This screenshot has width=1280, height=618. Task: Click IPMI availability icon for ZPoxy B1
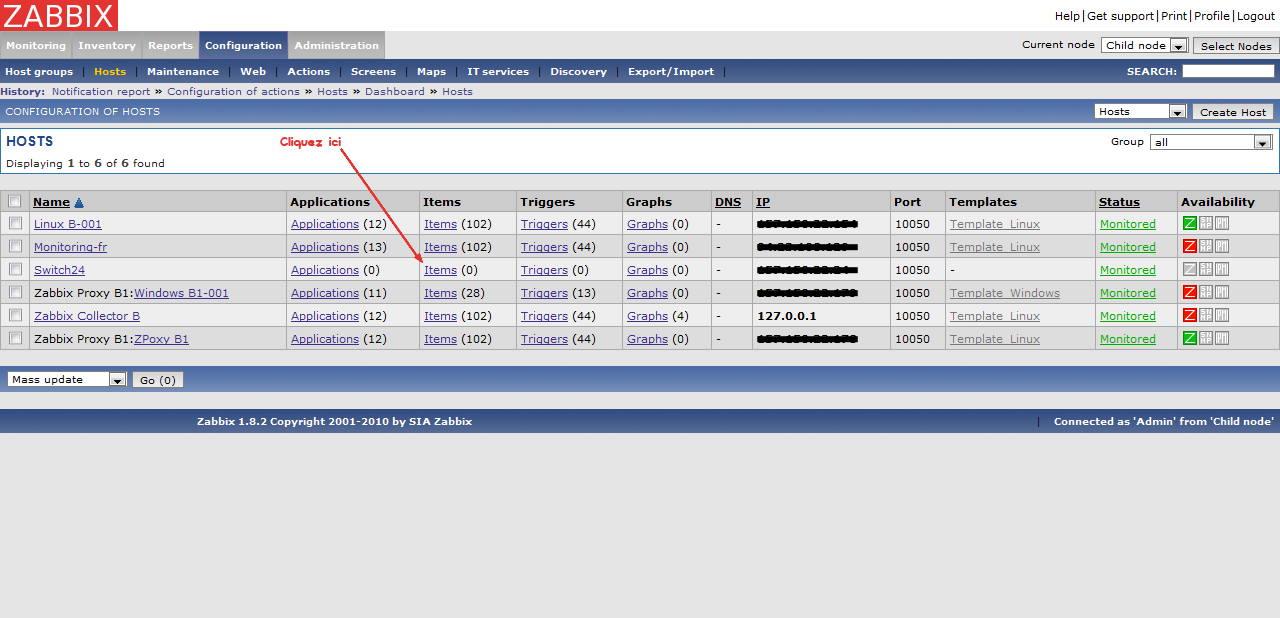(1222, 339)
